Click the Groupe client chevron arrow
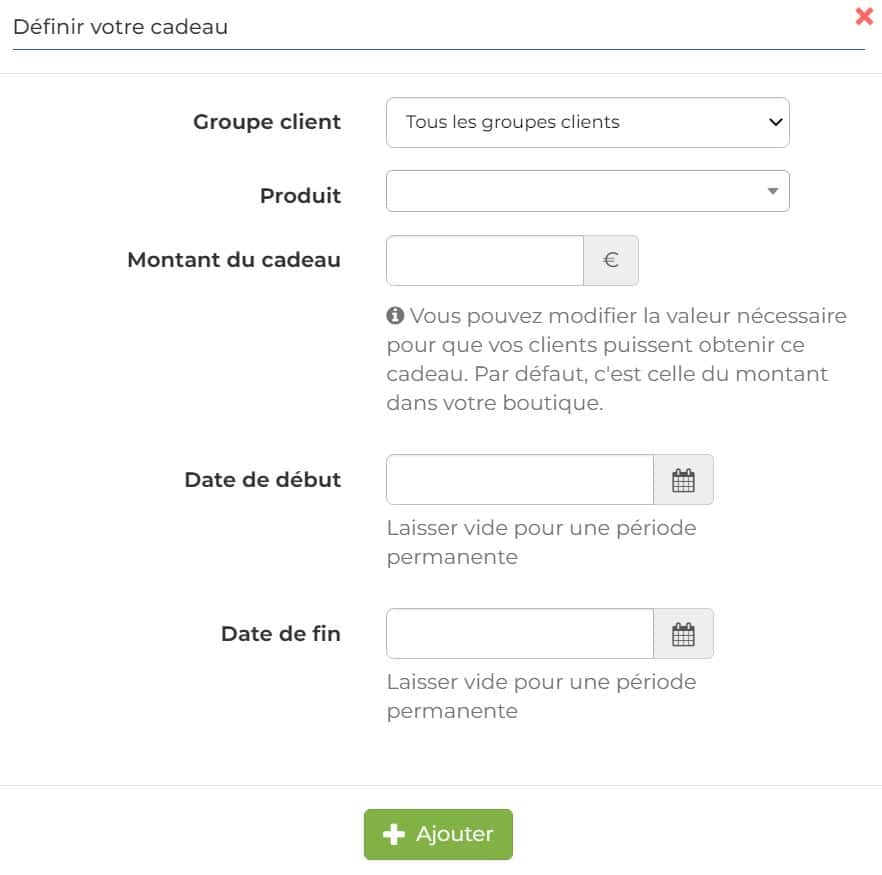The image size is (882, 875). tap(776, 122)
